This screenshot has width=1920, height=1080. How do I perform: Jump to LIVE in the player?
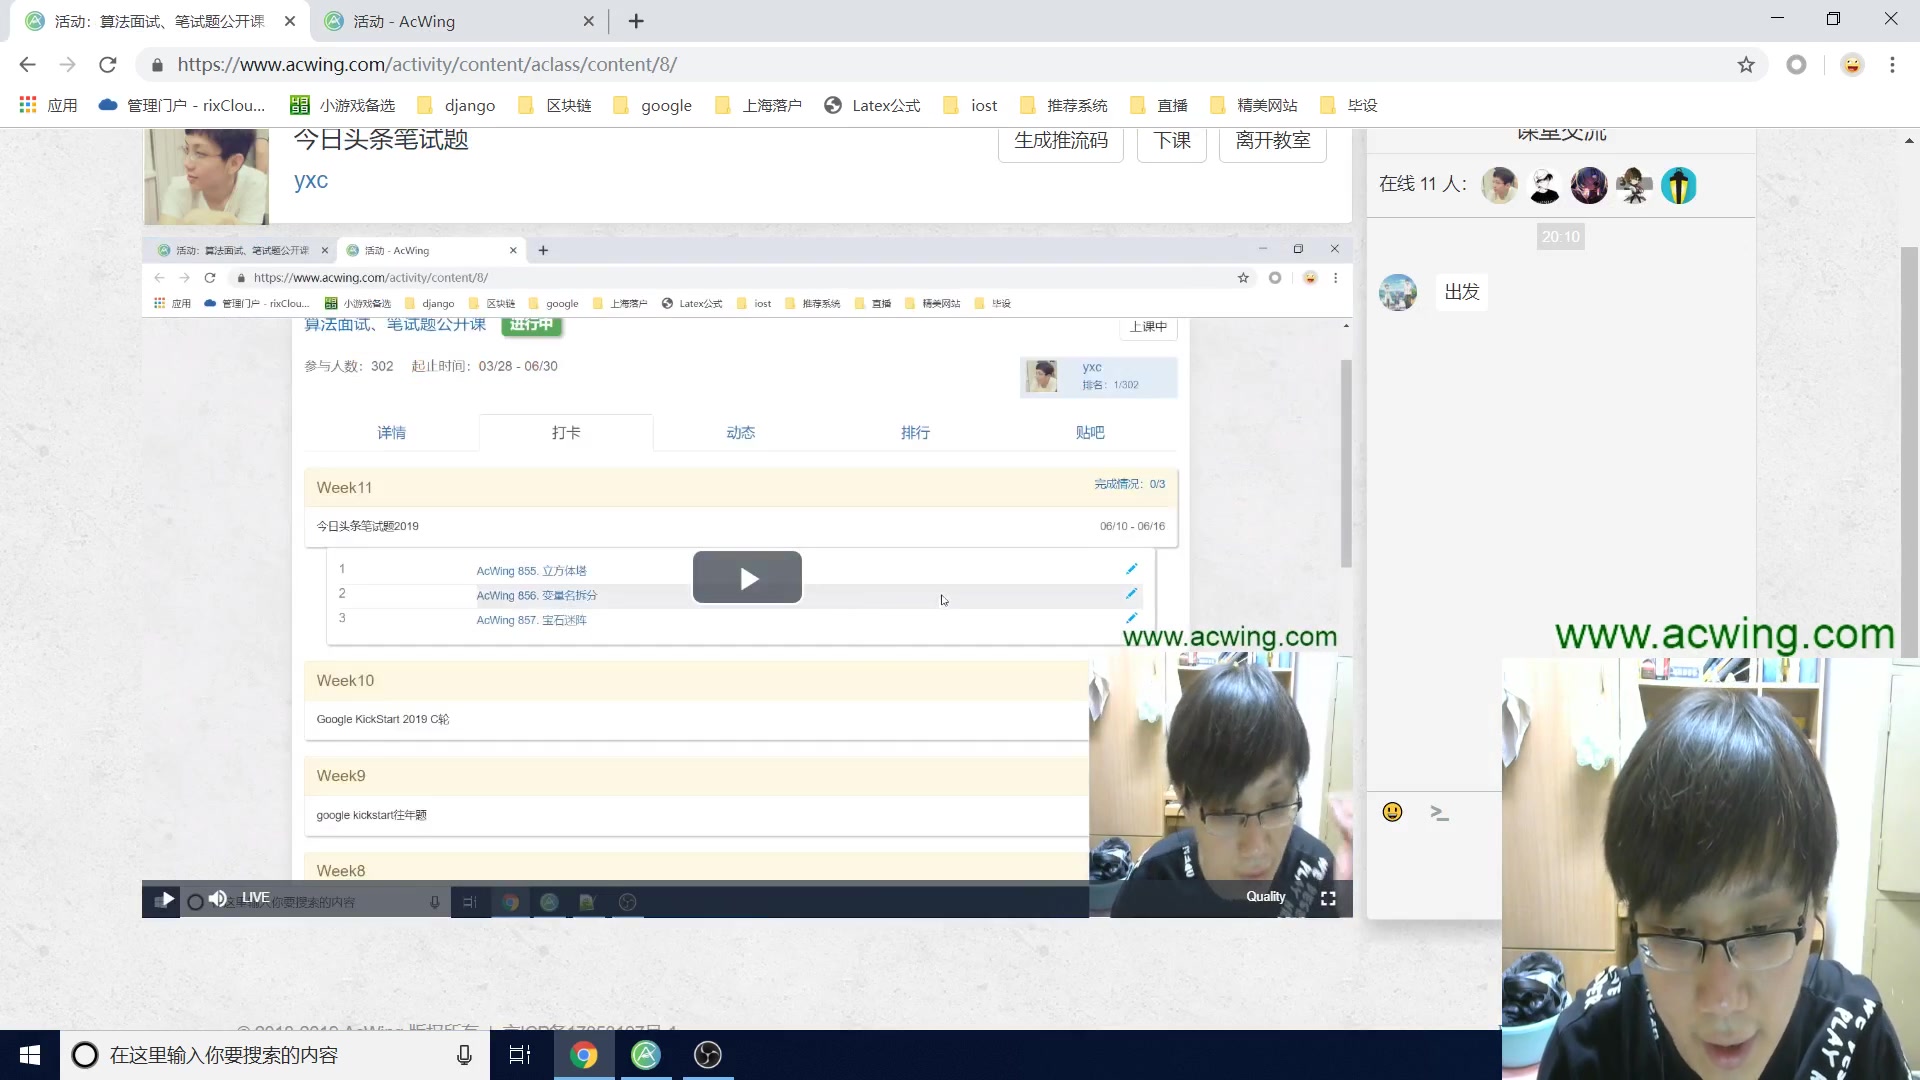pyautogui.click(x=256, y=898)
